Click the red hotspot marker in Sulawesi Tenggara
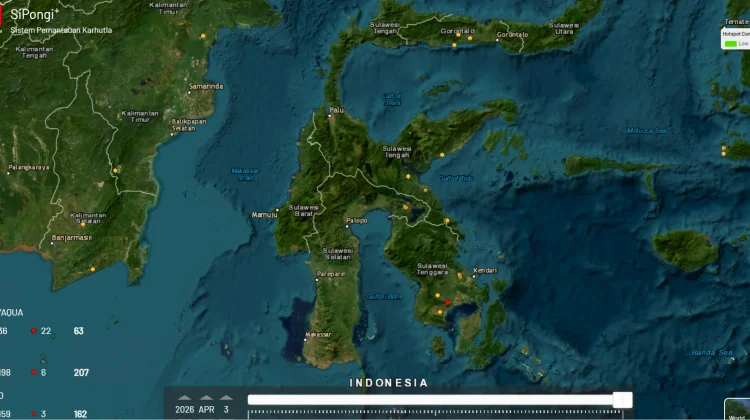The image size is (750, 420). 448,302
